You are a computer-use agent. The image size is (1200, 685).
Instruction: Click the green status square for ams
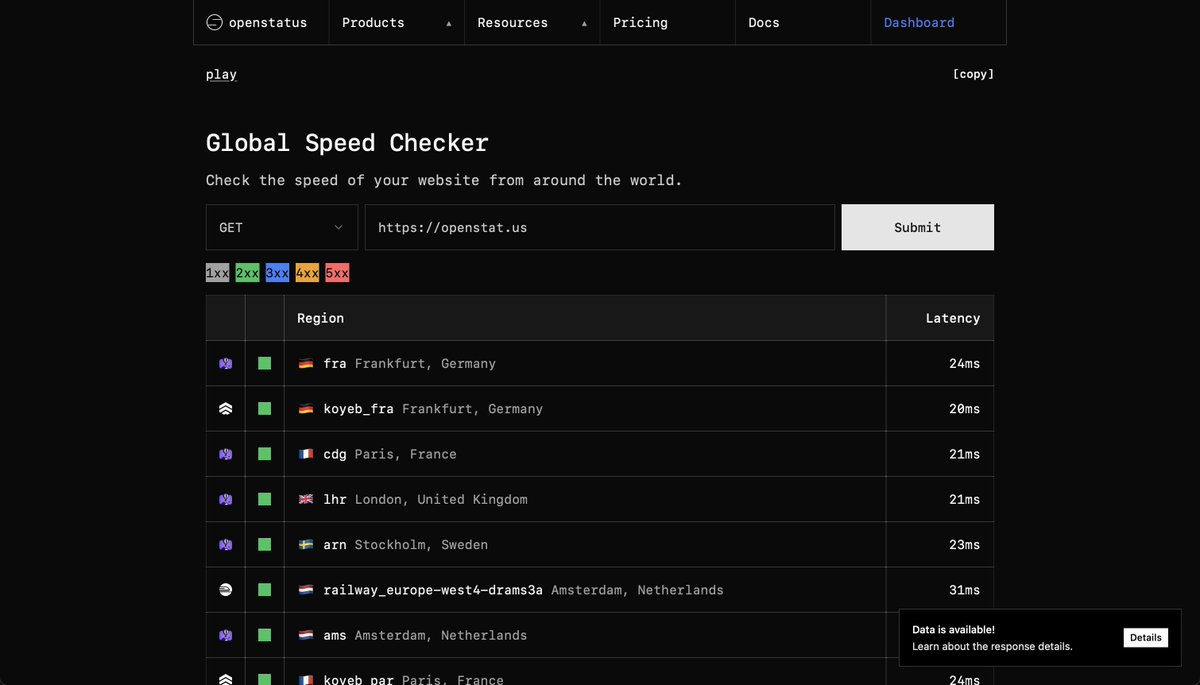pos(265,635)
